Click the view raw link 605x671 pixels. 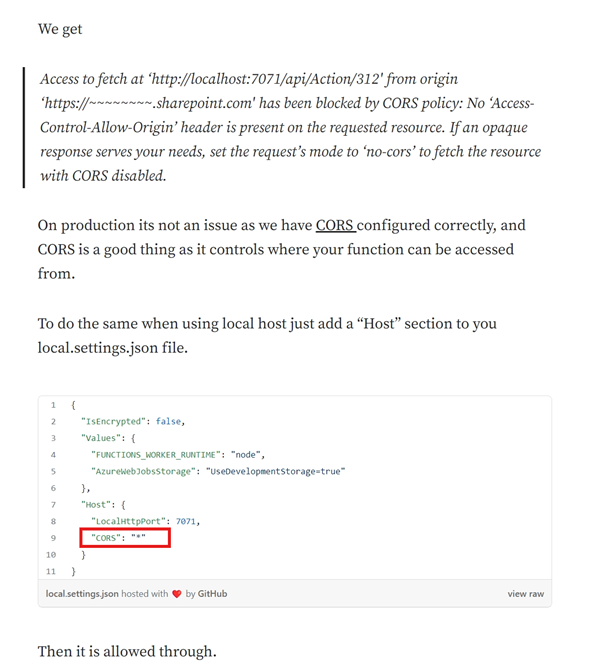(x=525, y=594)
